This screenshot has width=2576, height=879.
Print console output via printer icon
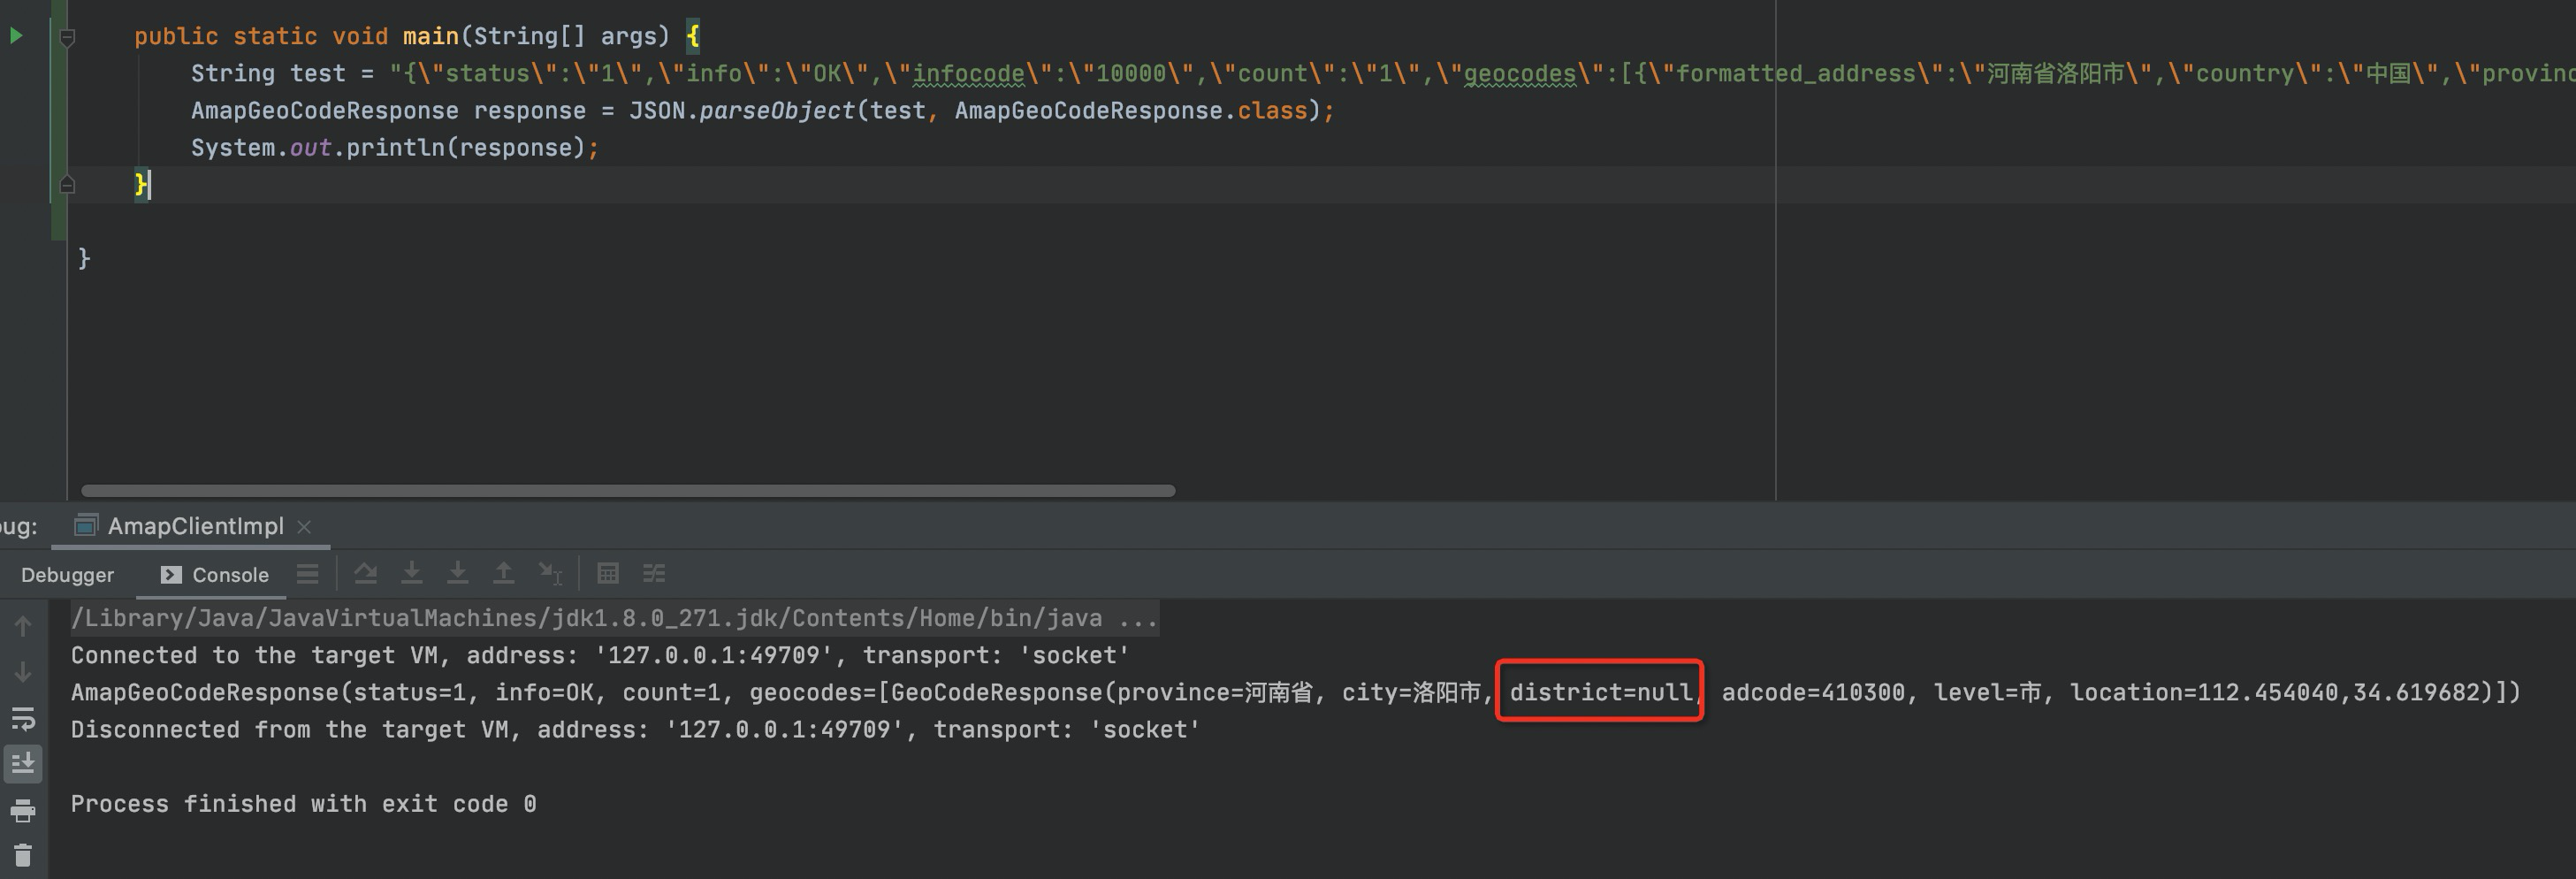(x=22, y=812)
